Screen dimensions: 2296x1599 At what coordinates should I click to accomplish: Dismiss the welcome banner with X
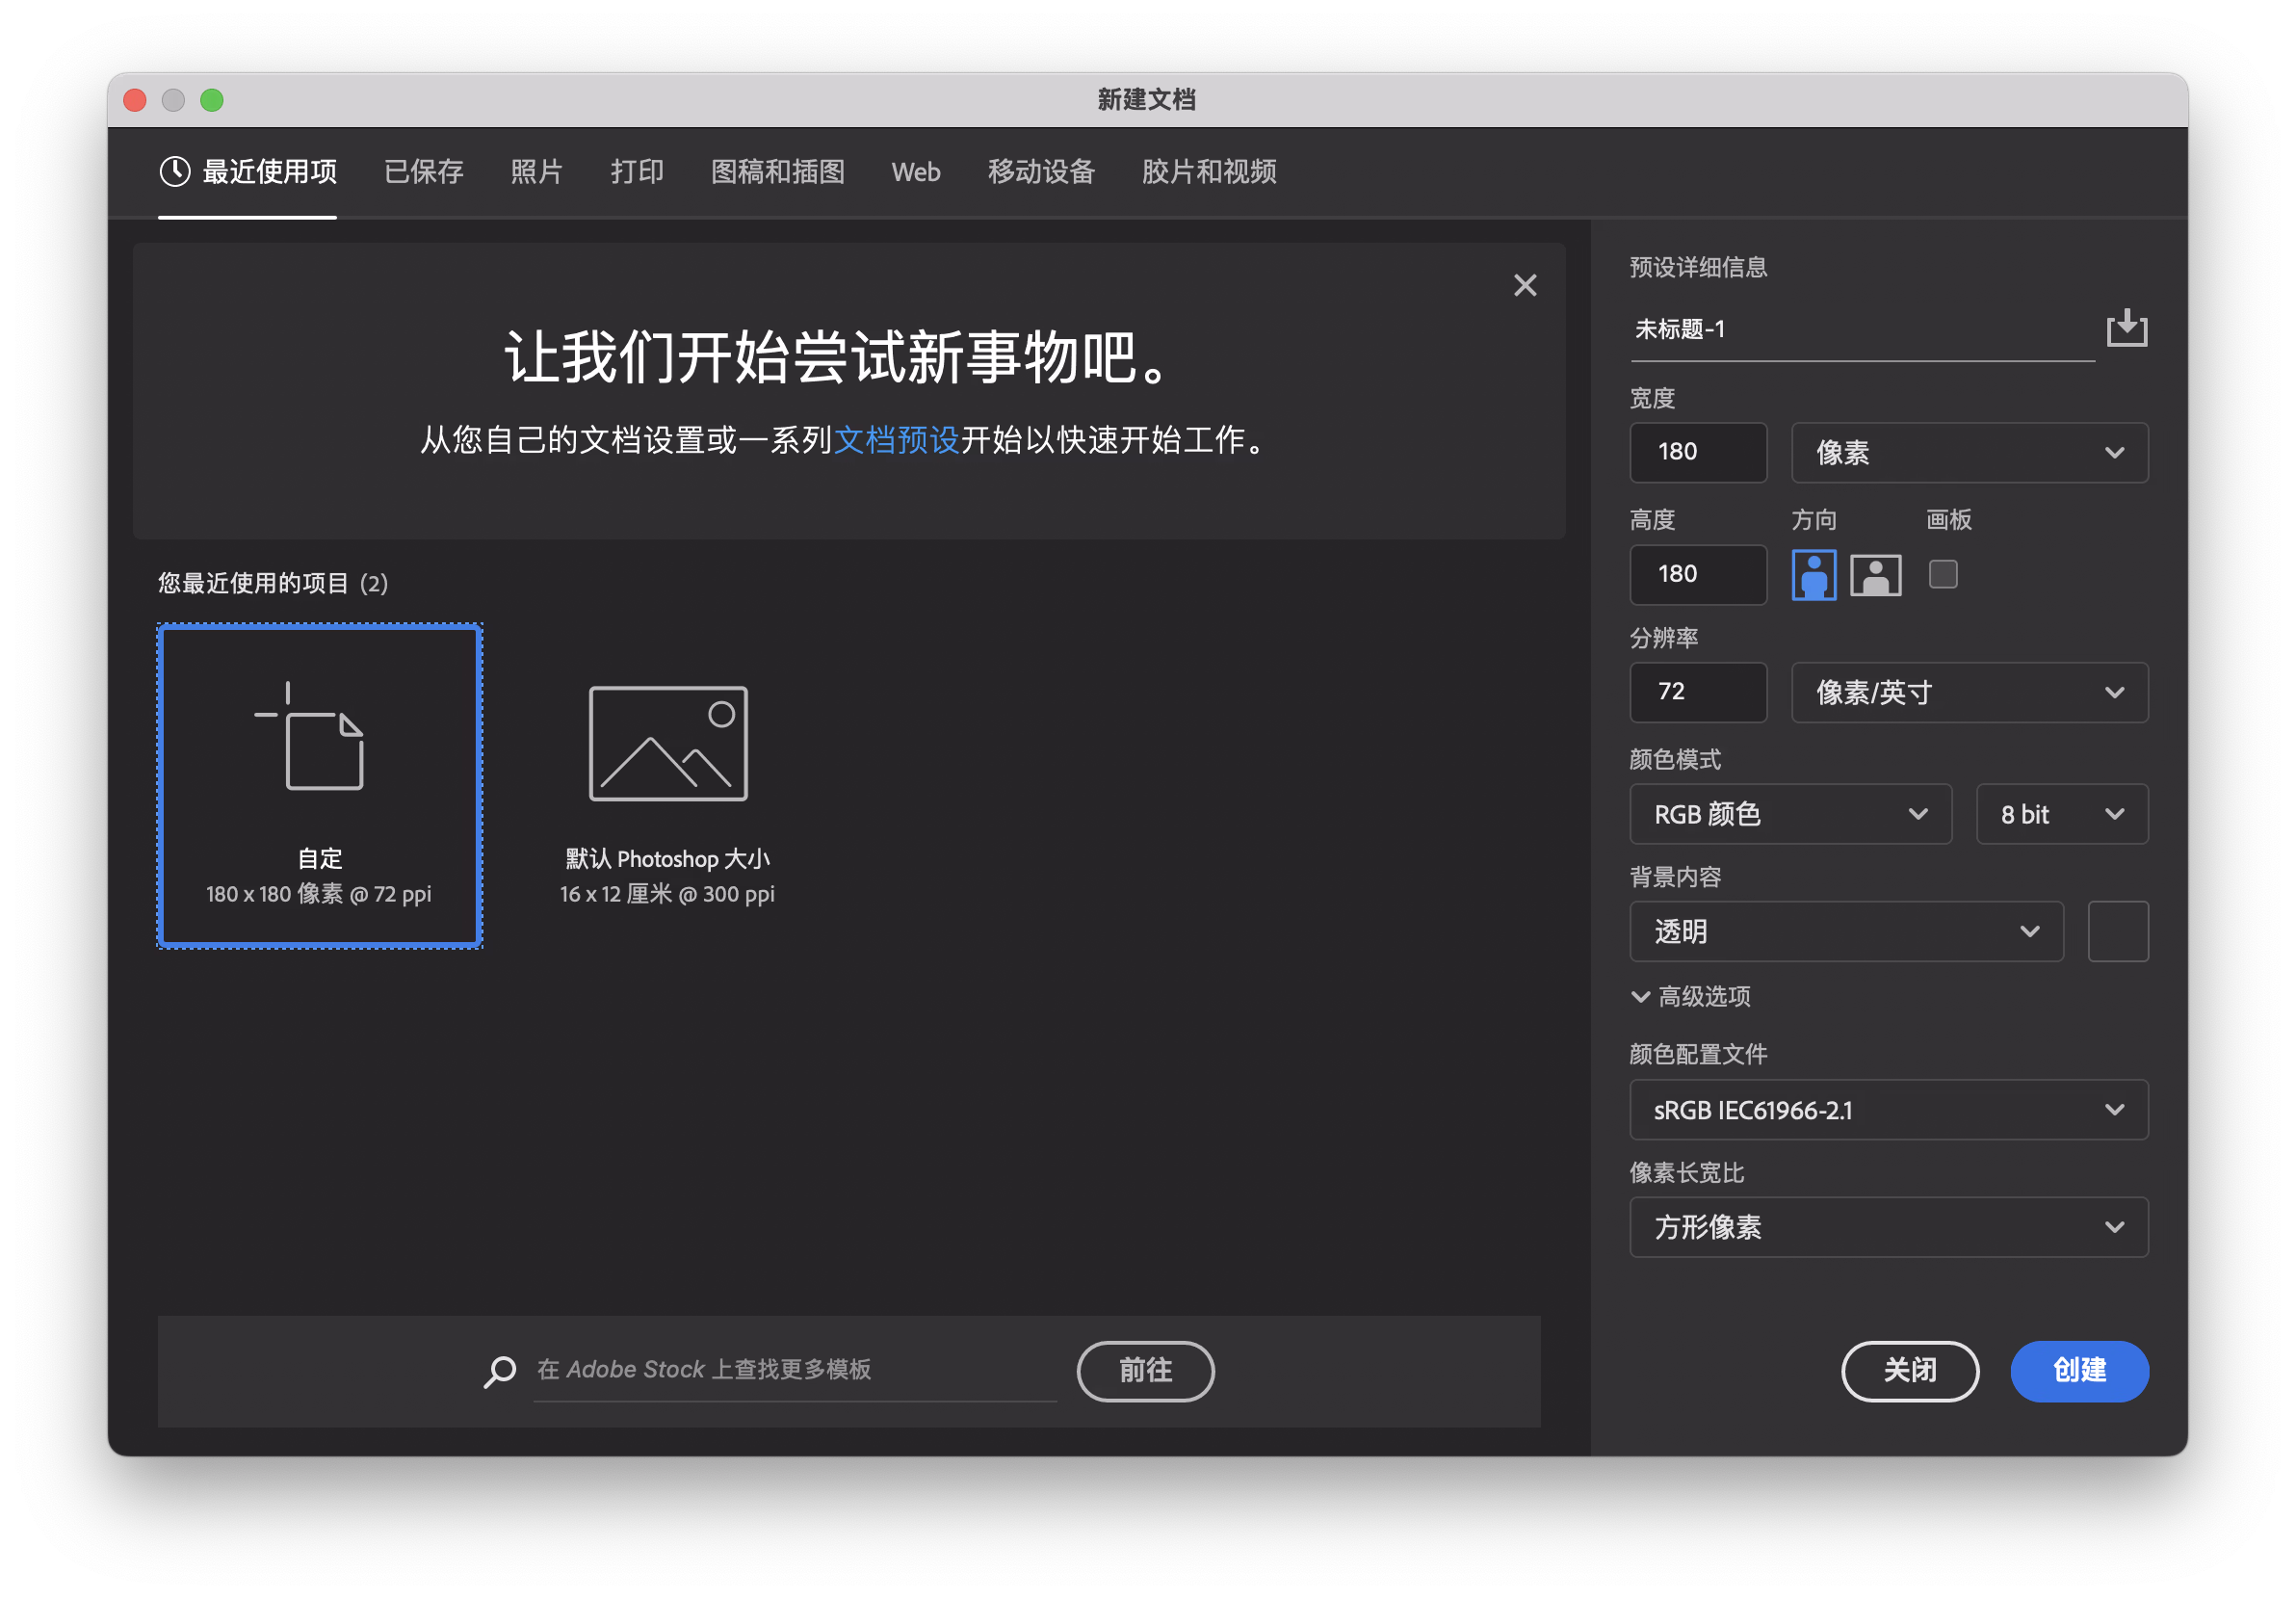click(1524, 285)
